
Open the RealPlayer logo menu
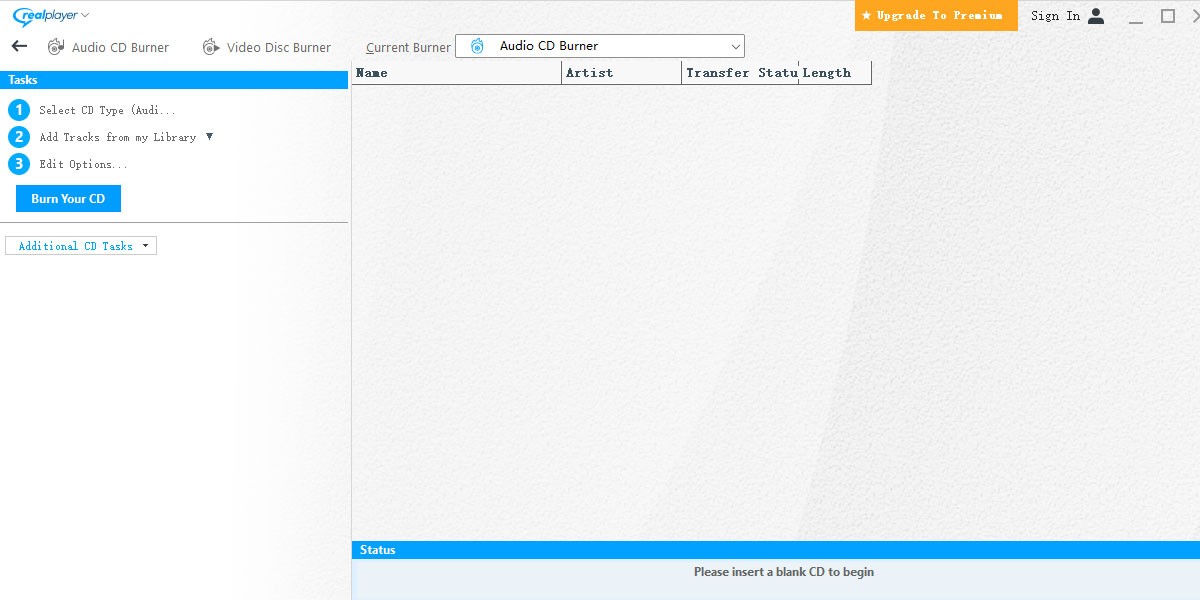pyautogui.click(x=51, y=15)
